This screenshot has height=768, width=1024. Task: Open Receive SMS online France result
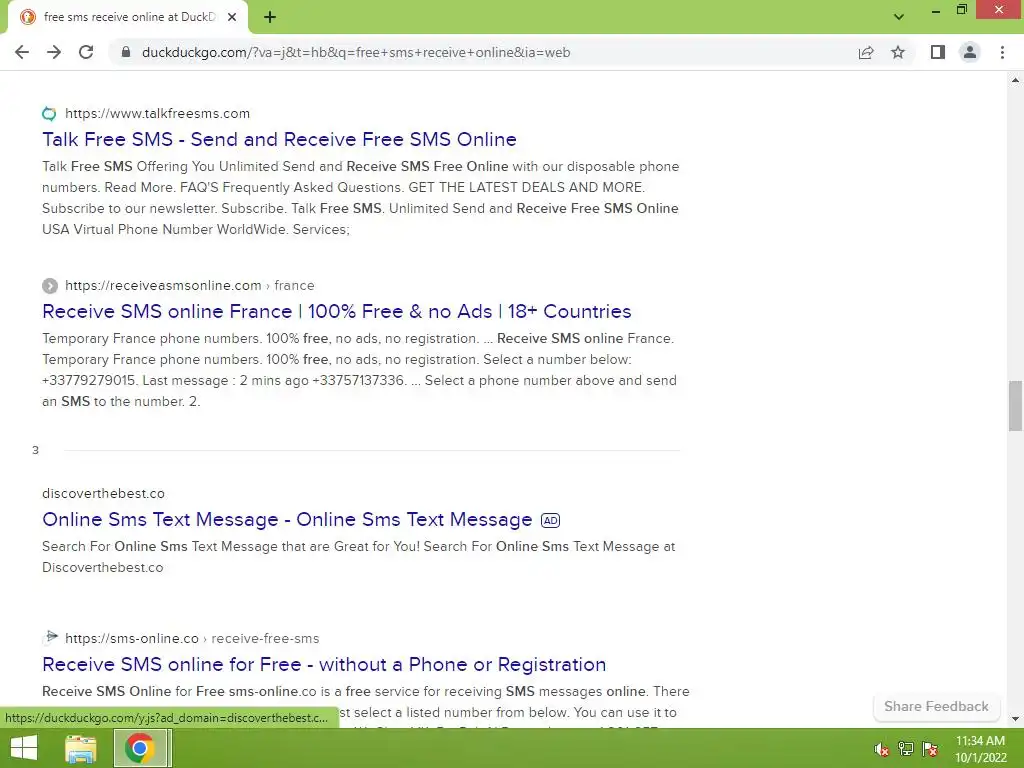pyautogui.click(x=336, y=312)
